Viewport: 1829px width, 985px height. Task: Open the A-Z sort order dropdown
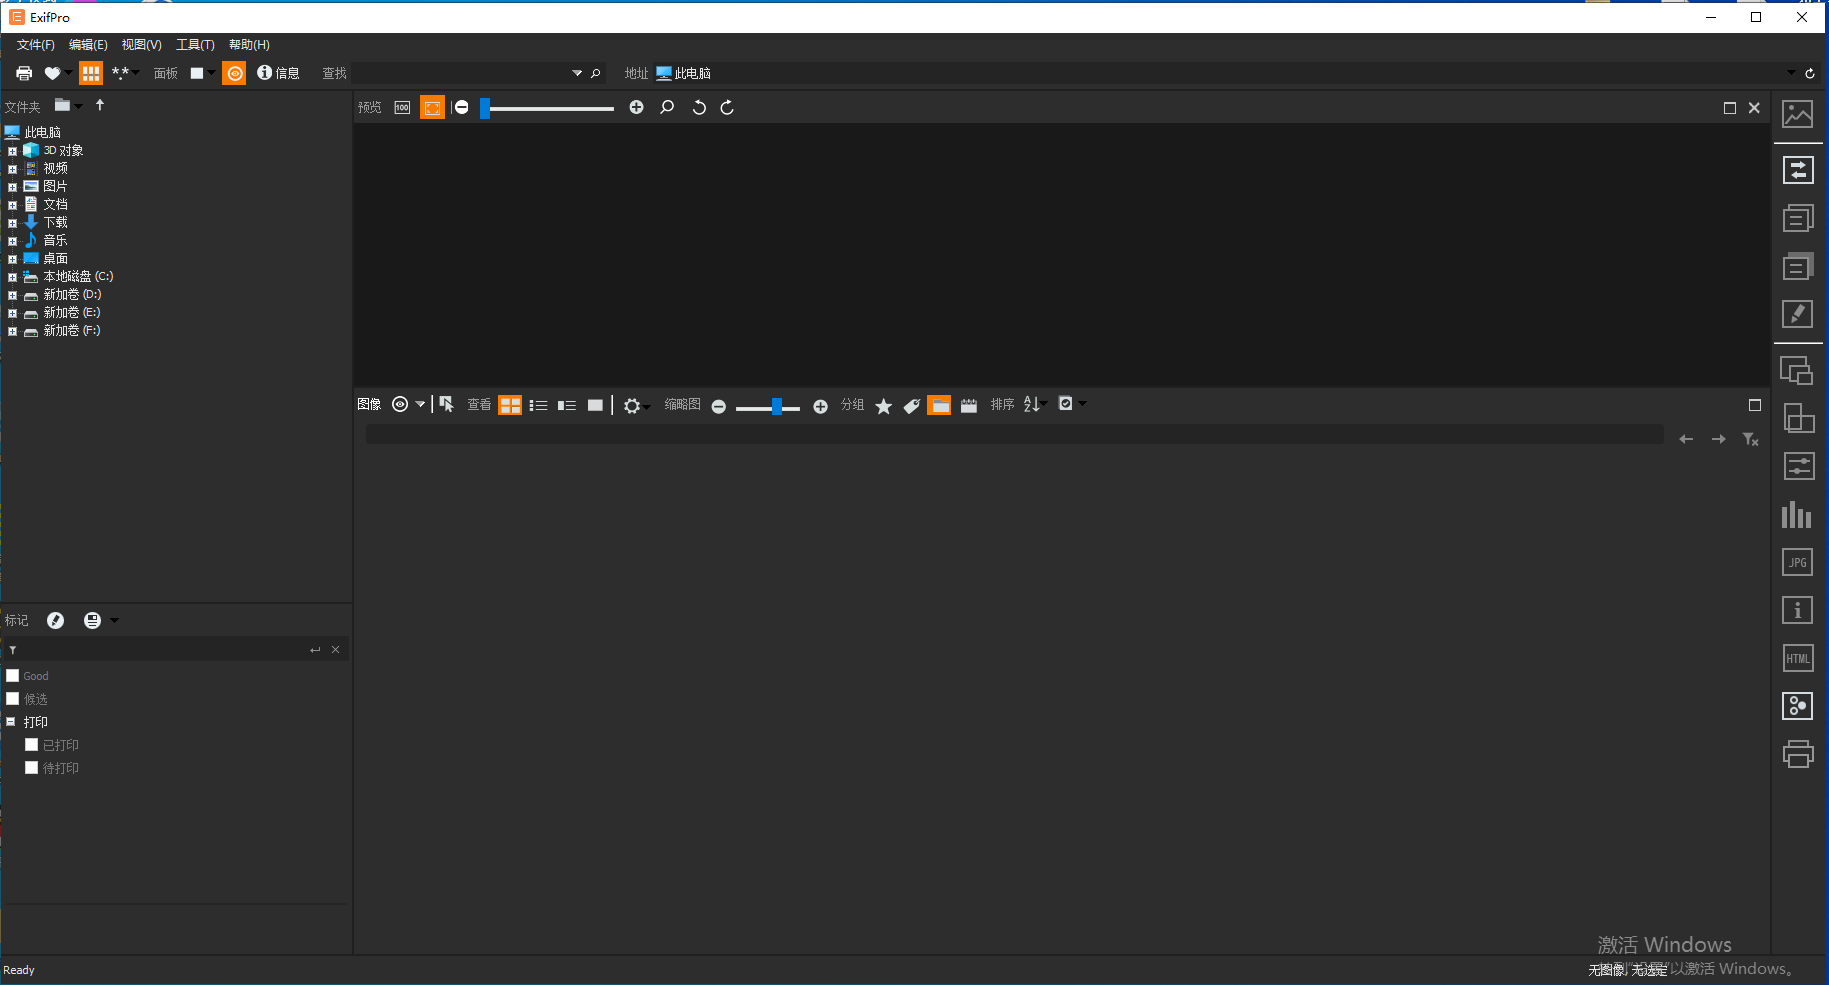[1035, 404]
